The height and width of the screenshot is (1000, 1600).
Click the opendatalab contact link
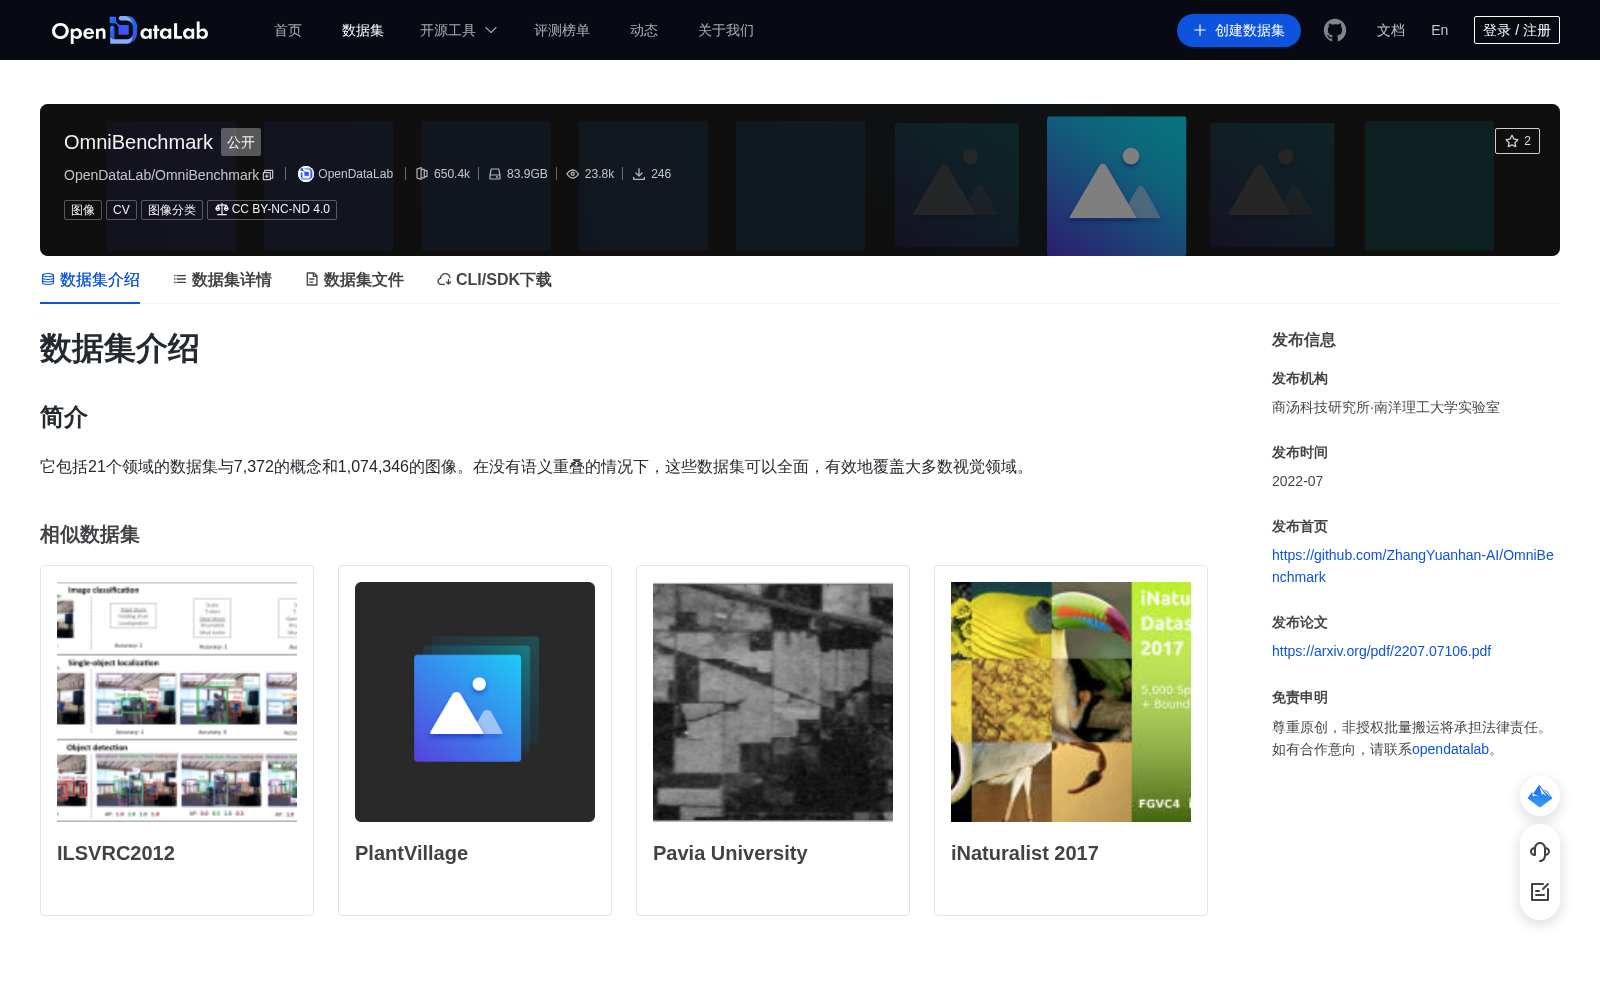1450,749
